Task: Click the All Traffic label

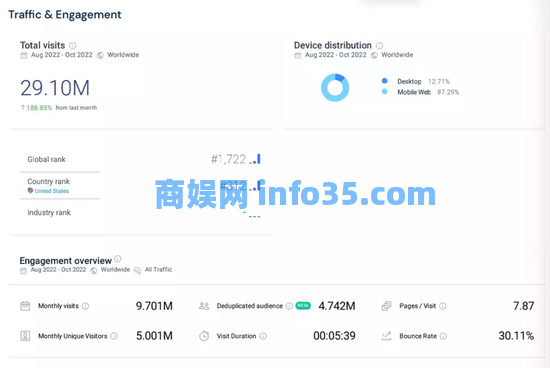Action: [159, 269]
